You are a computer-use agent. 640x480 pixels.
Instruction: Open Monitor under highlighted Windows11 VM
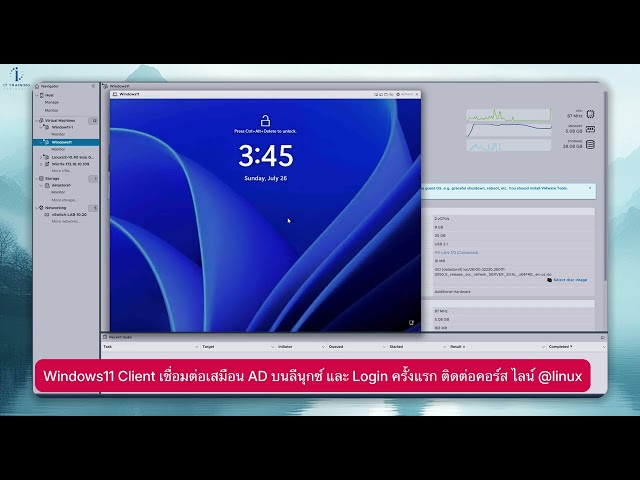pyautogui.click(x=58, y=150)
